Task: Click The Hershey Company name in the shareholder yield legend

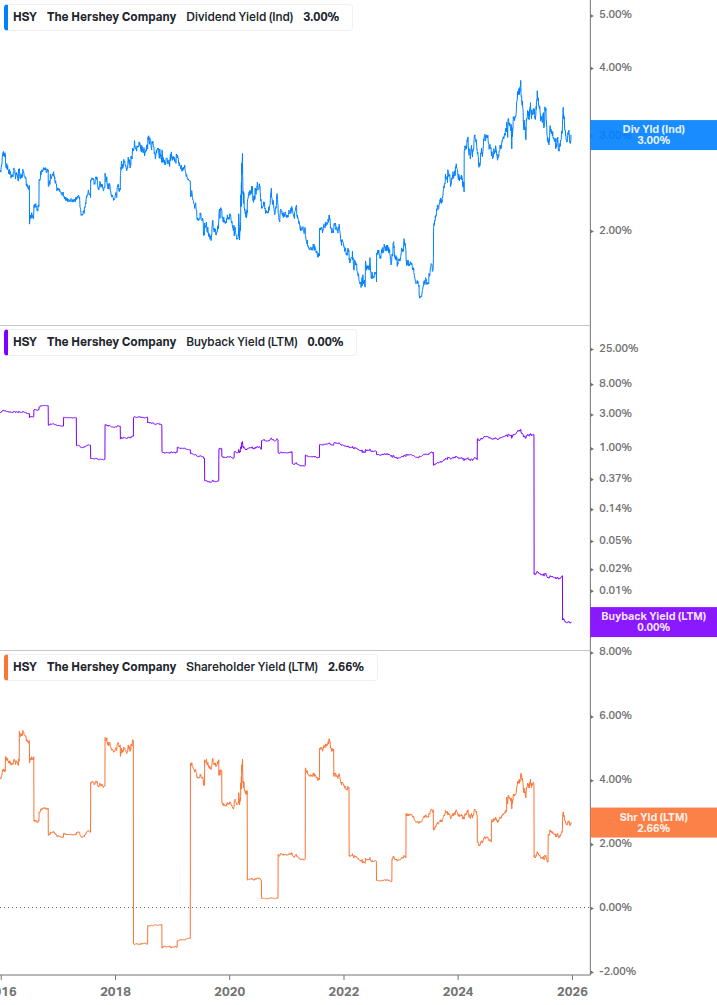Action: point(111,667)
